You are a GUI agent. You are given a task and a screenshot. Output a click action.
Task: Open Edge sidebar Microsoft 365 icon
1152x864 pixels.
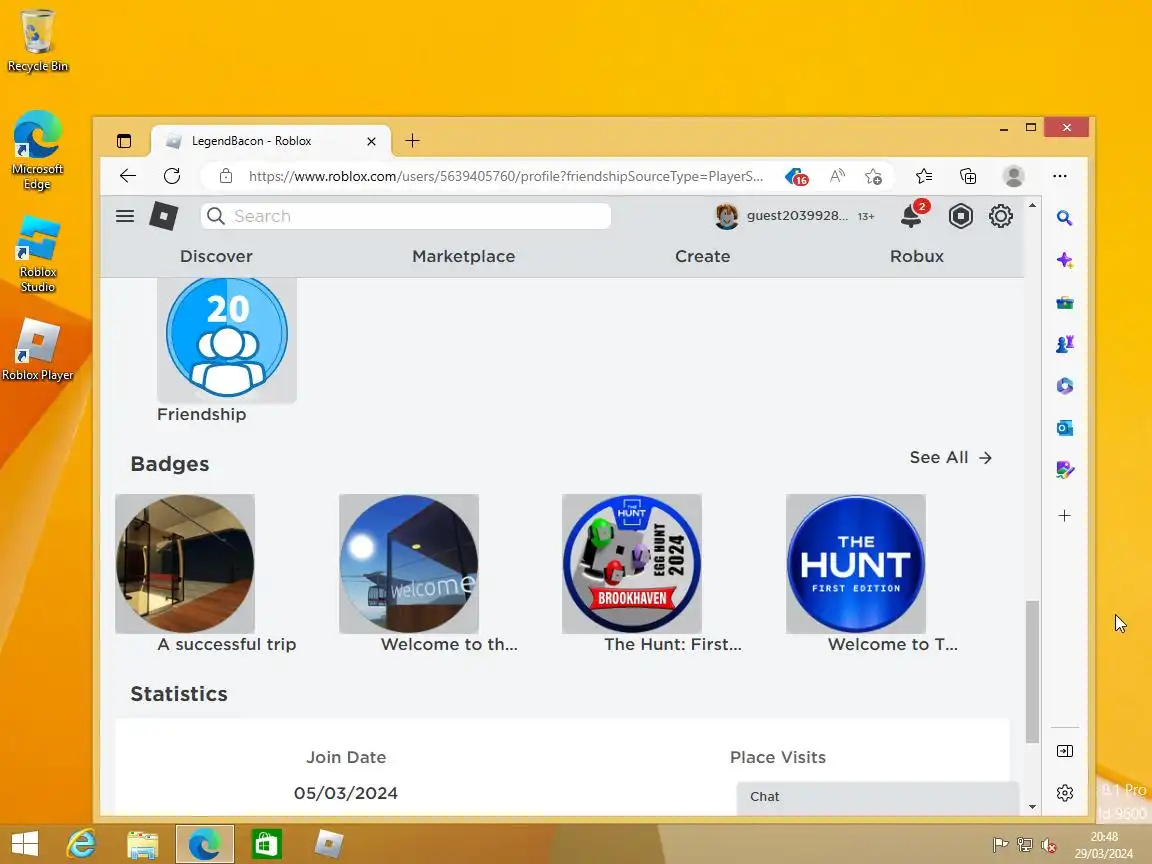(1065, 386)
